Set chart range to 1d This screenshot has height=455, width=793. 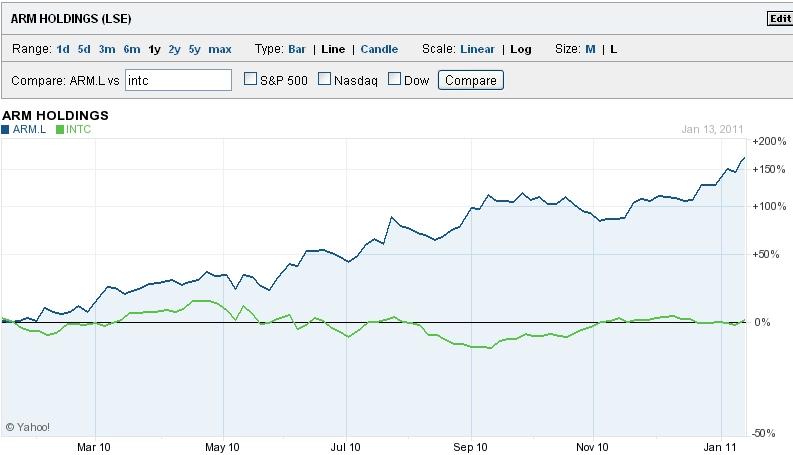[x=63, y=50]
